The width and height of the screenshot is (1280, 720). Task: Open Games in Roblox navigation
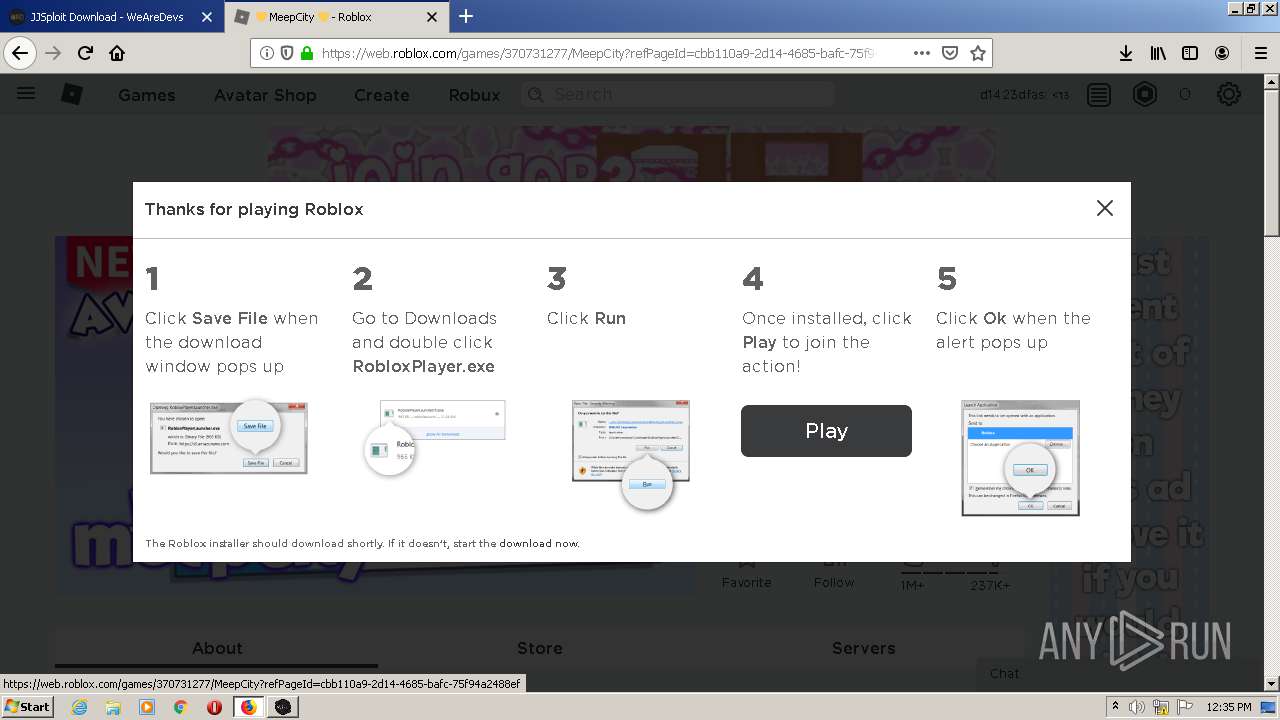pos(146,95)
